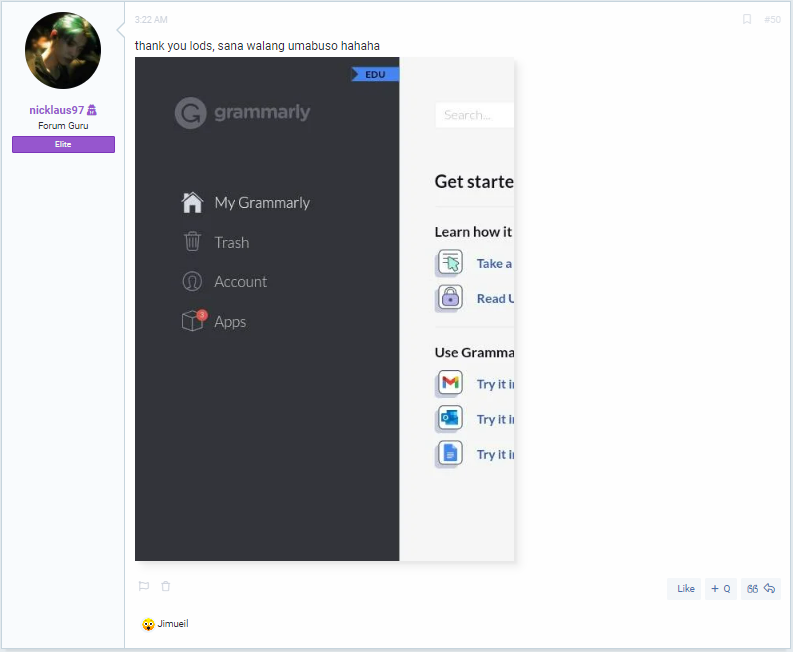Click the 'thank you lods' message text
This screenshot has width=793, height=652.
(x=257, y=46)
